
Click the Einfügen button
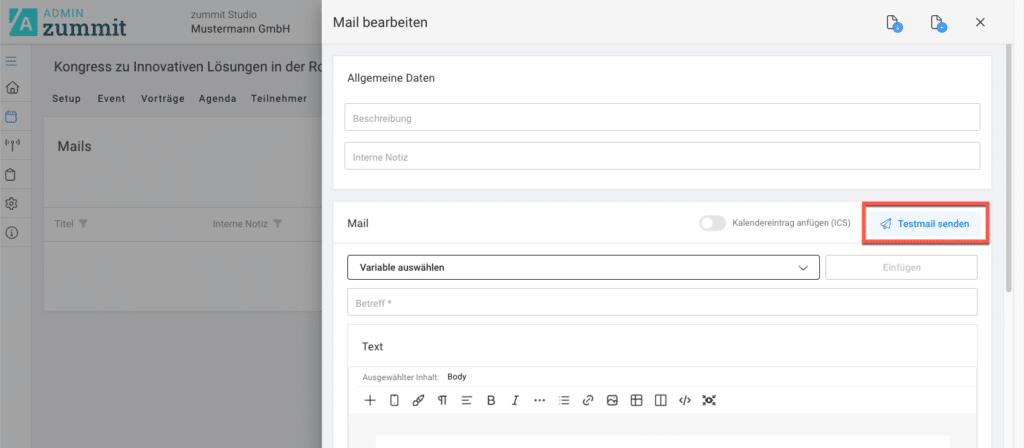(x=901, y=268)
